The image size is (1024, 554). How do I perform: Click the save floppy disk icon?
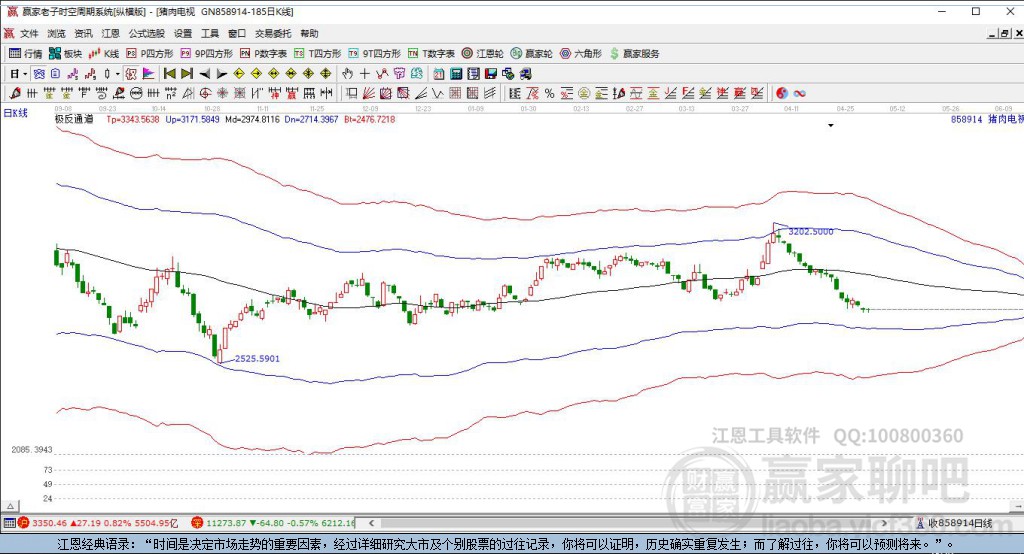(x=490, y=74)
